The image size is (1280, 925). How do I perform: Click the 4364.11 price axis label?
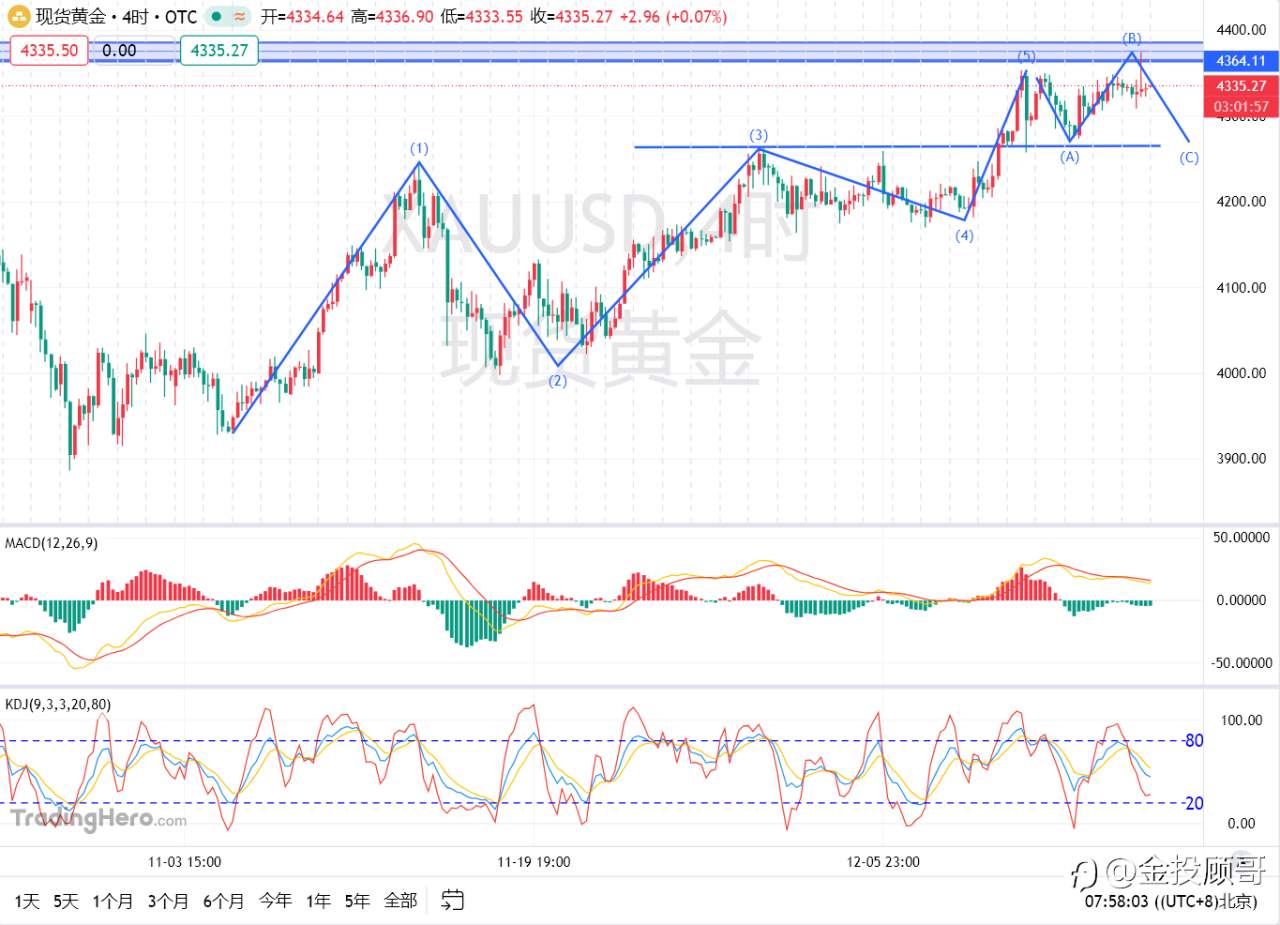pos(1241,61)
